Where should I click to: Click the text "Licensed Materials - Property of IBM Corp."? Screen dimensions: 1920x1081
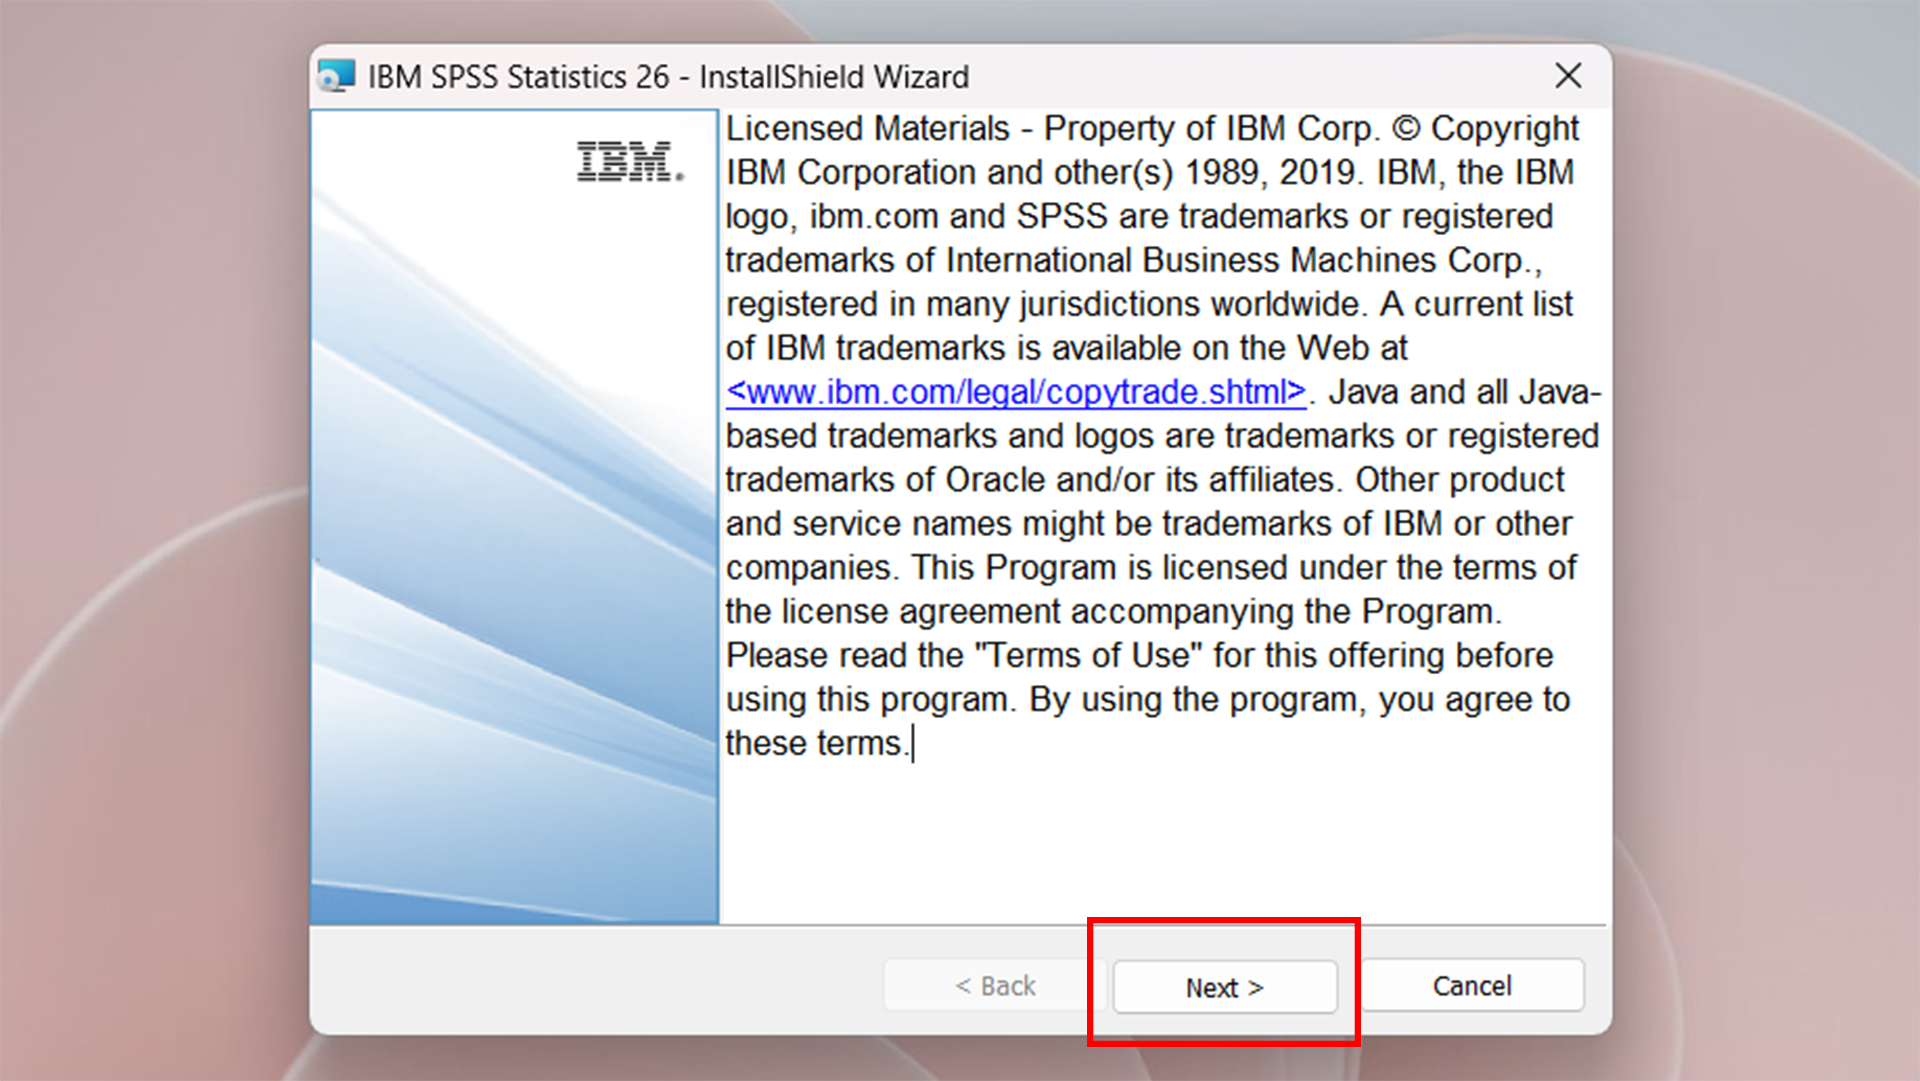pyautogui.click(x=1053, y=129)
